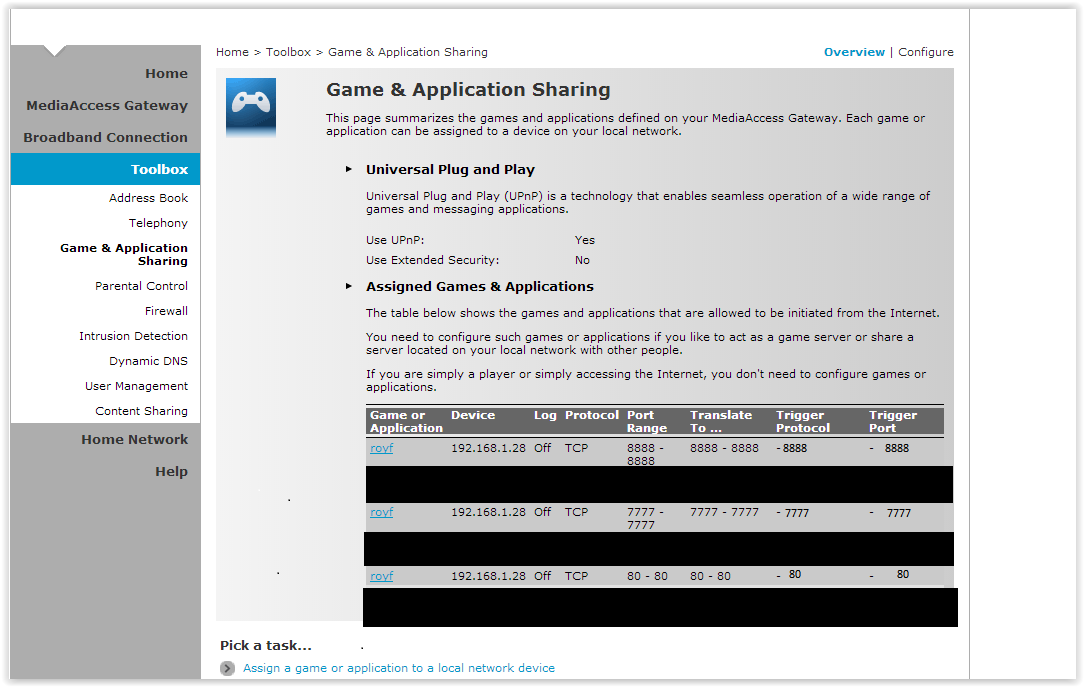Go to Address Book
Image resolution: width=1084 pixels, height=687 pixels.
click(x=148, y=198)
